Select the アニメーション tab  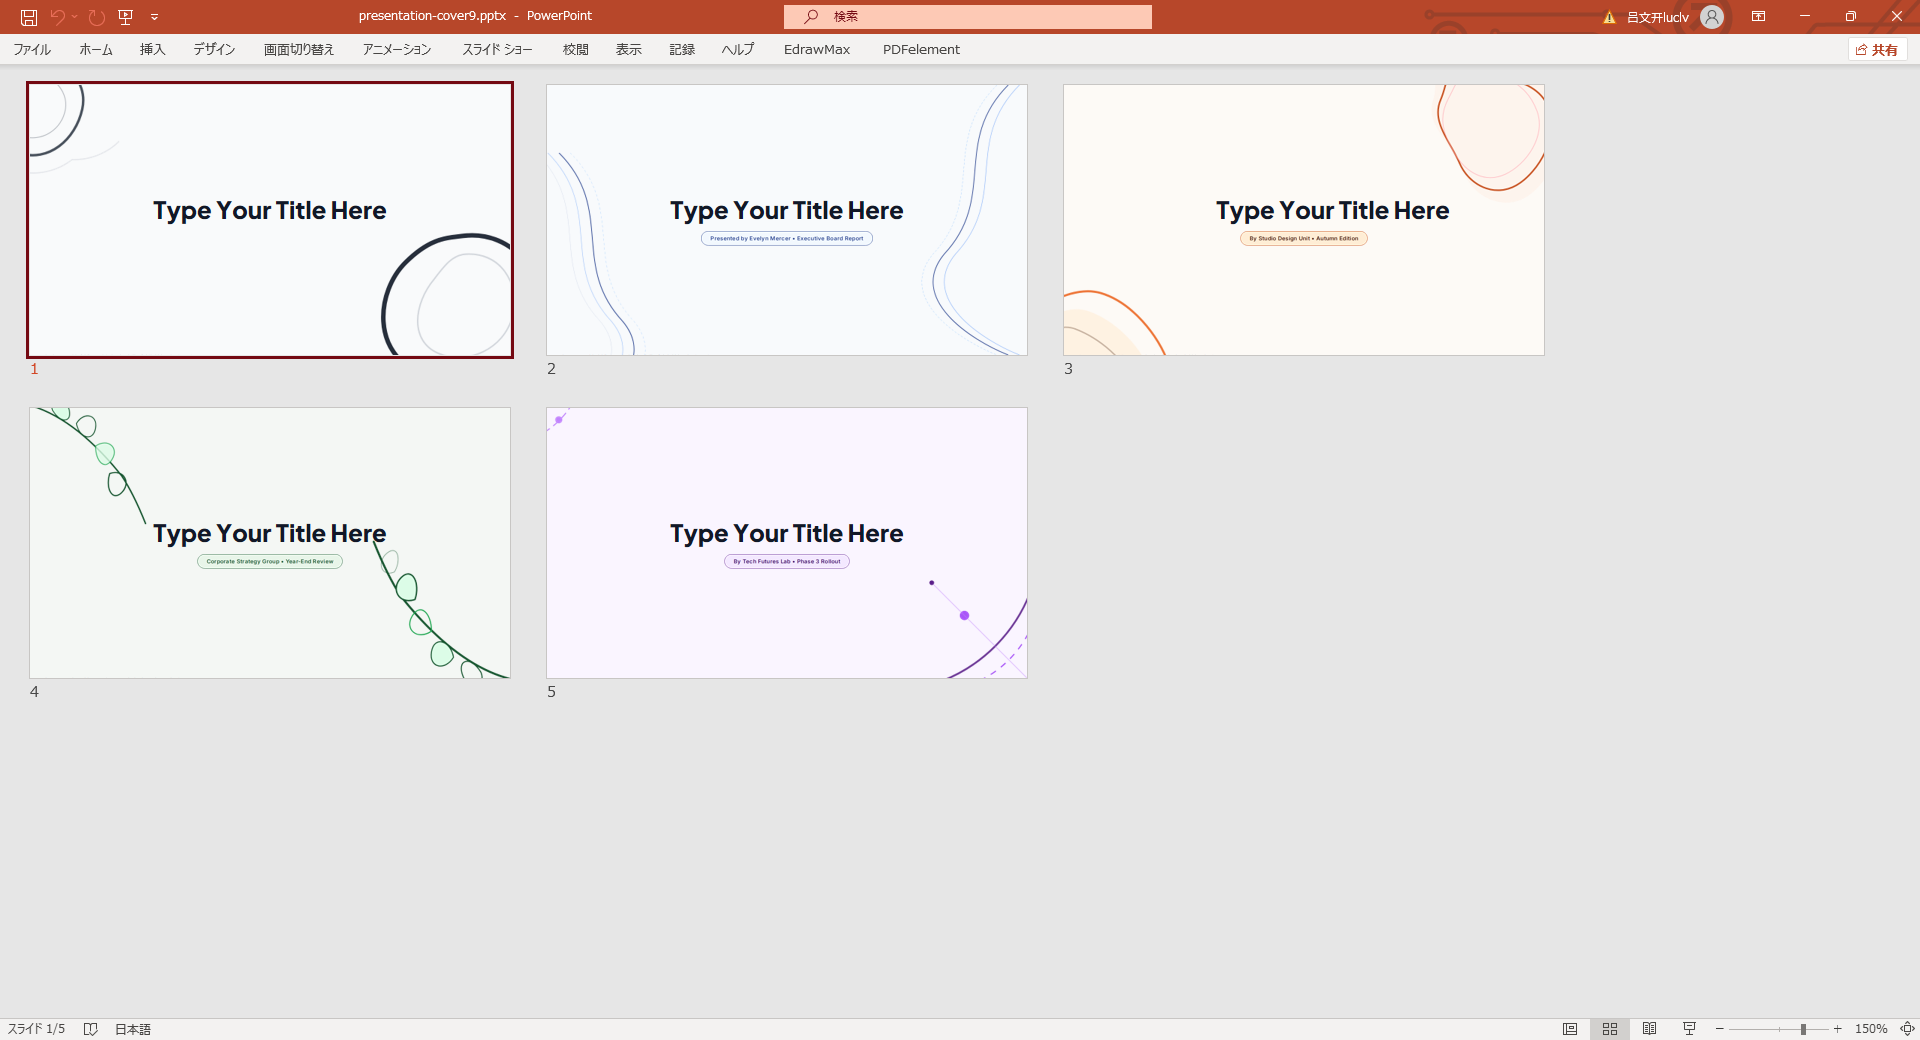(397, 49)
